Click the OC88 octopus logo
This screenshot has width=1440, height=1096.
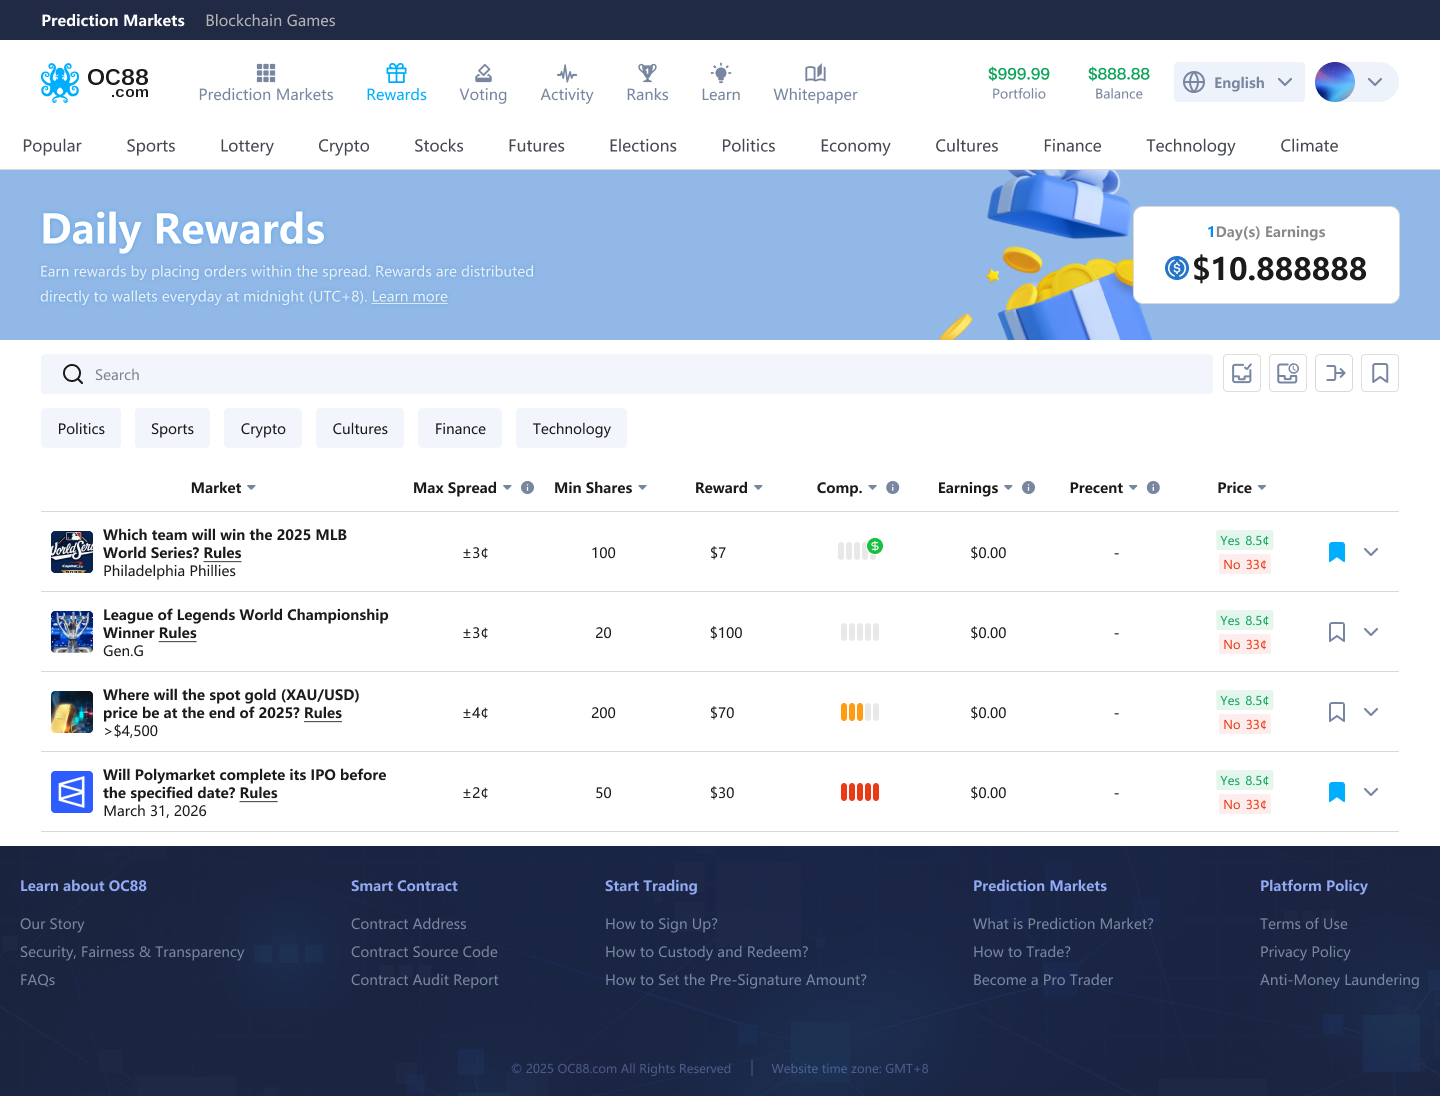pos(60,82)
